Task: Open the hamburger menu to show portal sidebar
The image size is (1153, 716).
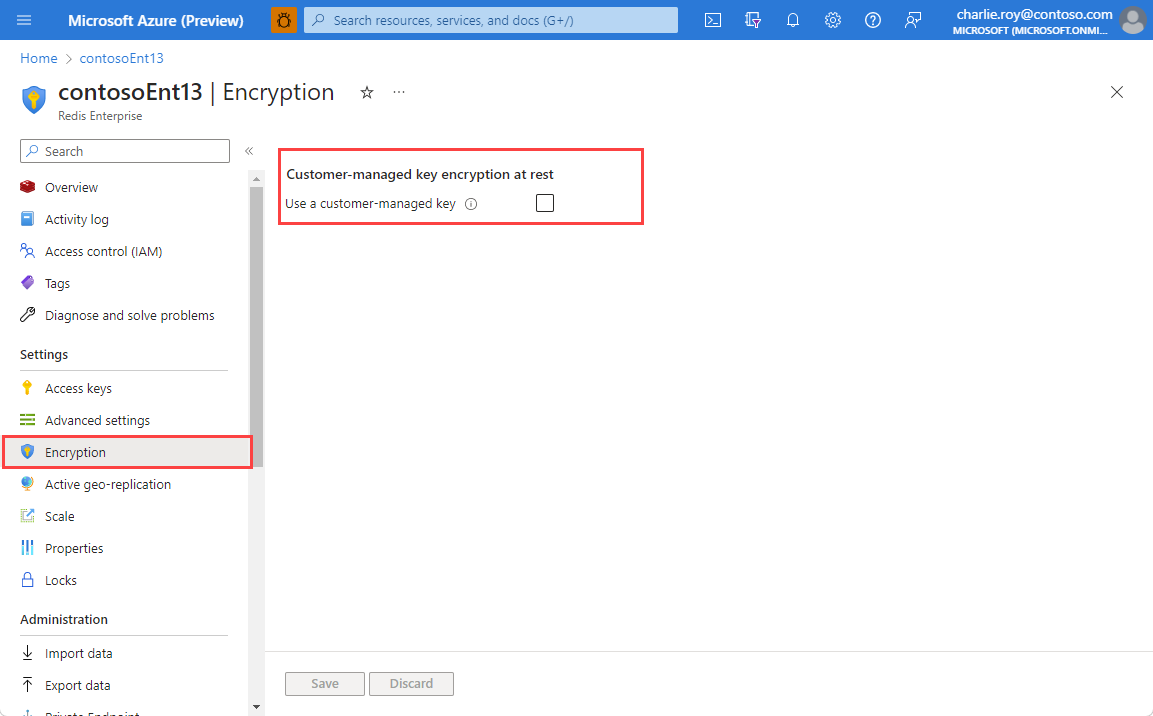Action: click(x=24, y=20)
